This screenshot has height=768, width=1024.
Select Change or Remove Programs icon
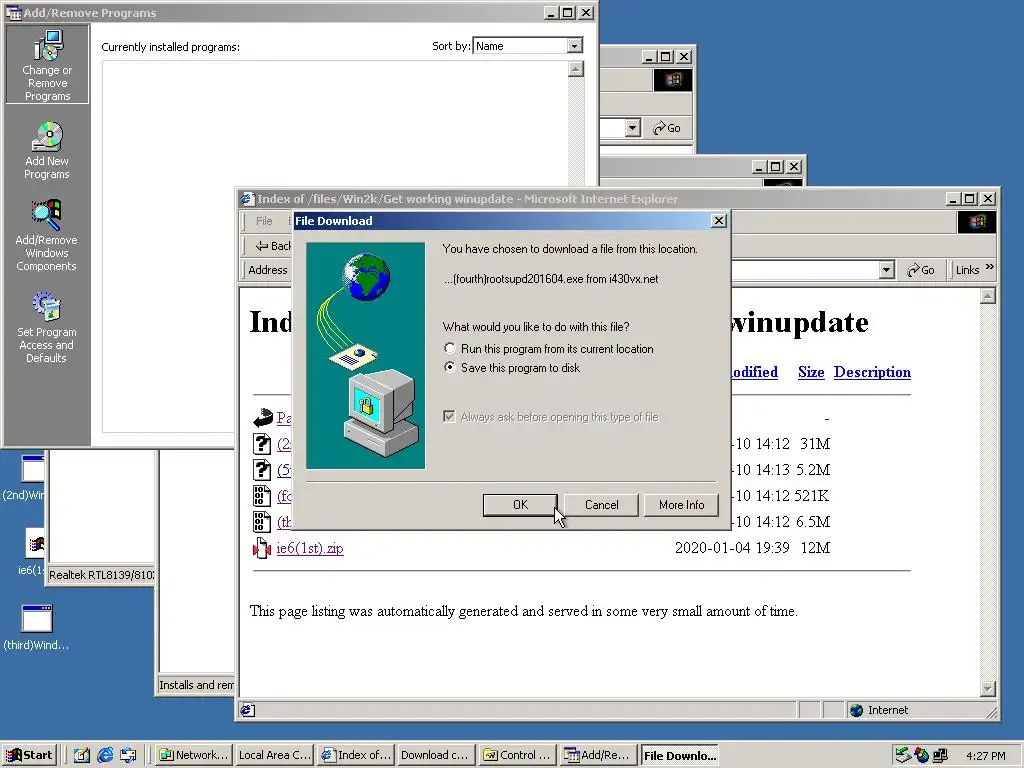[x=47, y=65]
